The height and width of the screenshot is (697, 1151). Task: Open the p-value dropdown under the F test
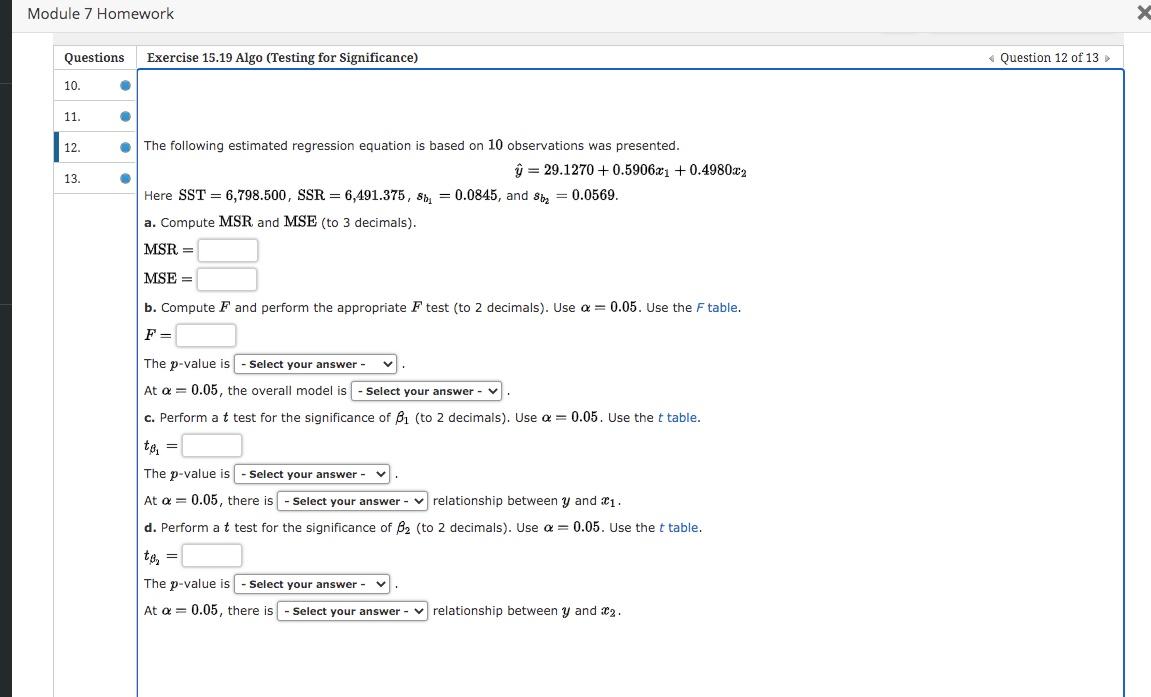315,363
